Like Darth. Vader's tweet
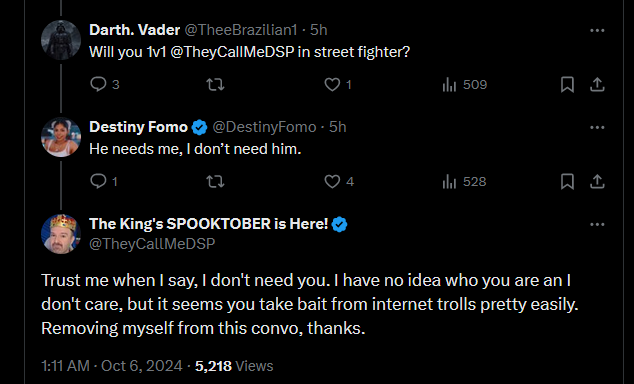 (x=338, y=84)
